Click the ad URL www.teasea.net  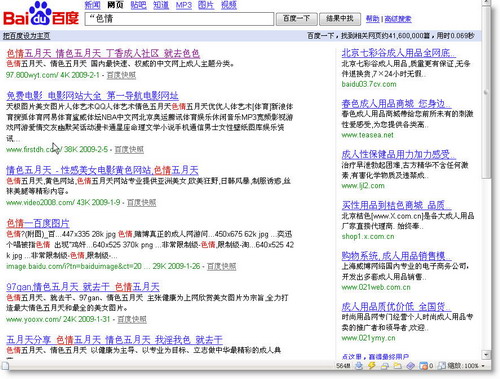[367, 135]
